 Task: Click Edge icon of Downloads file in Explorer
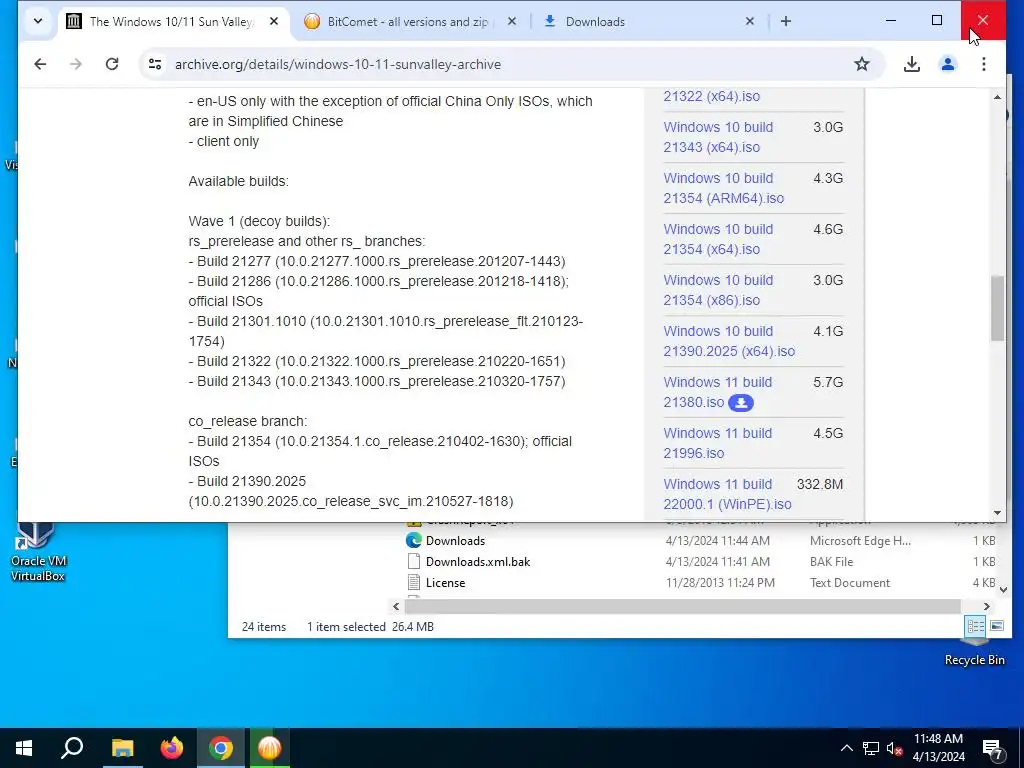(413, 541)
